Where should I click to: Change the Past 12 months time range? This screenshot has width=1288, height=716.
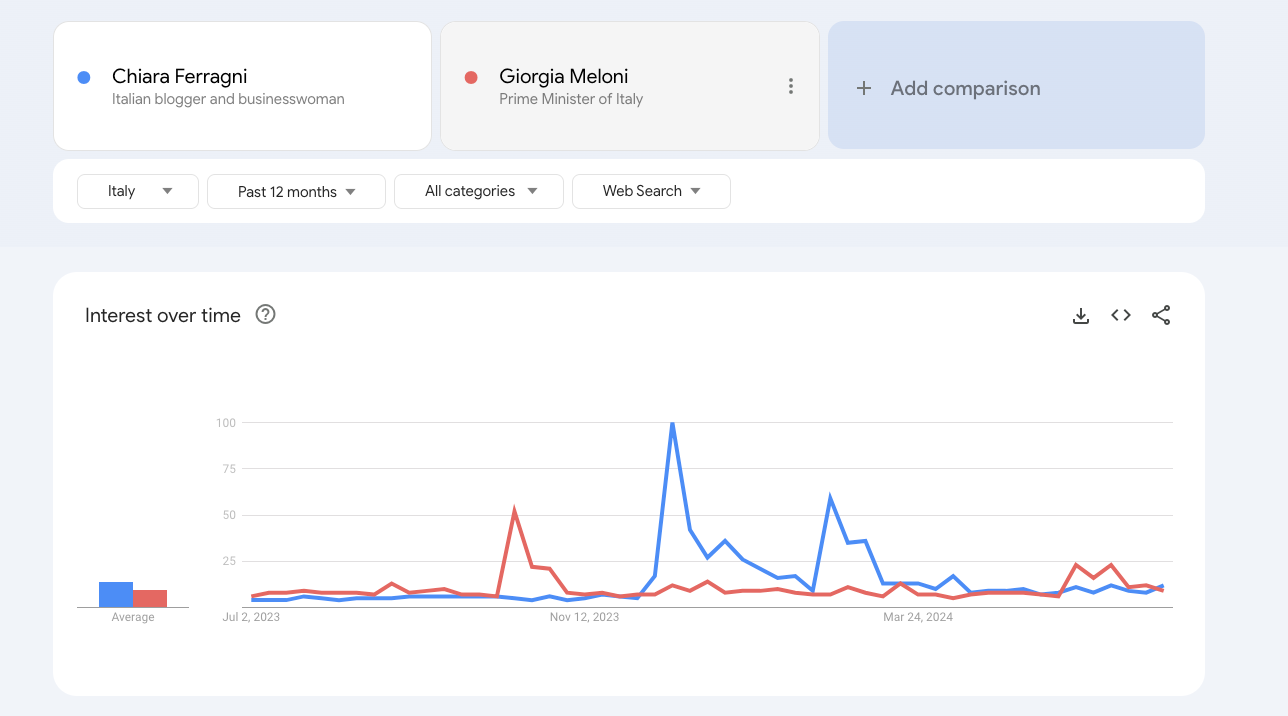point(296,191)
